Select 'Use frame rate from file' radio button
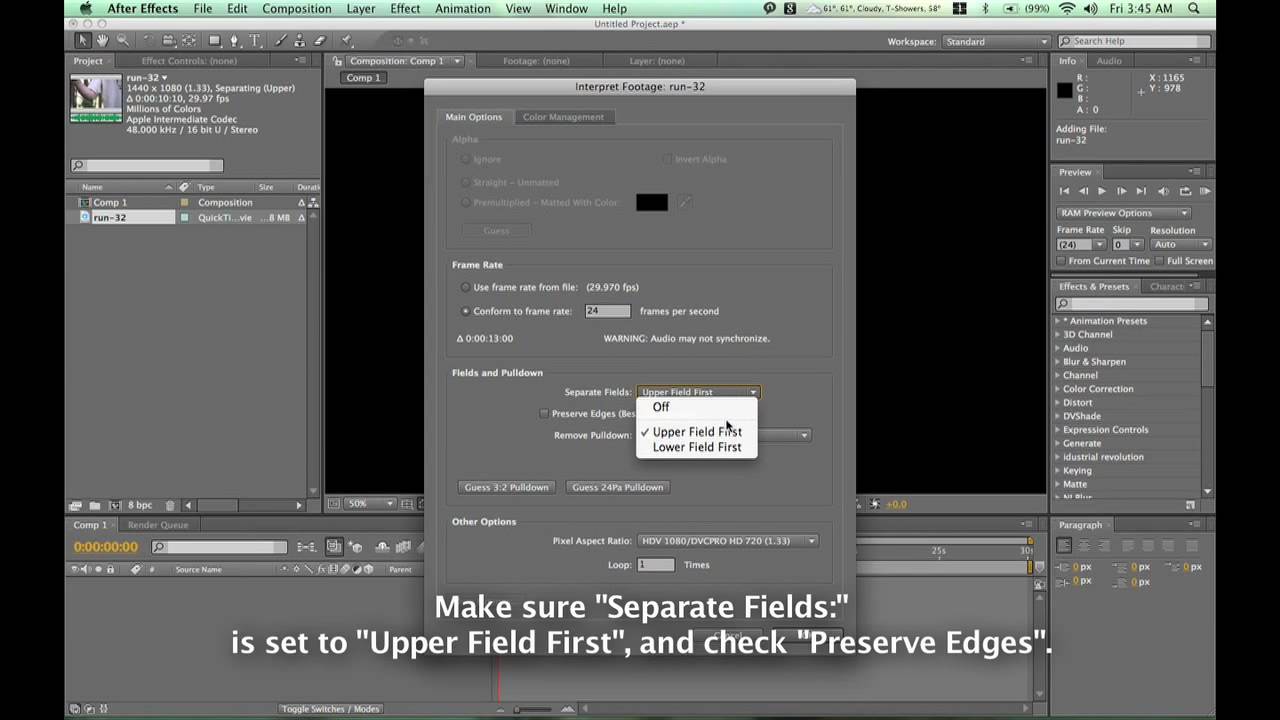1280x720 pixels. click(465, 287)
